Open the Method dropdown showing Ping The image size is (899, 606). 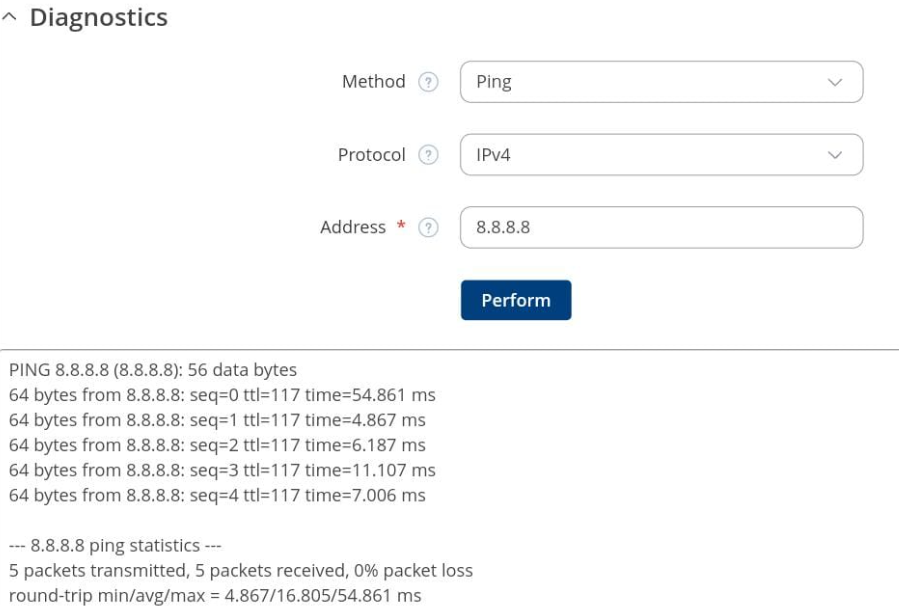coord(660,83)
